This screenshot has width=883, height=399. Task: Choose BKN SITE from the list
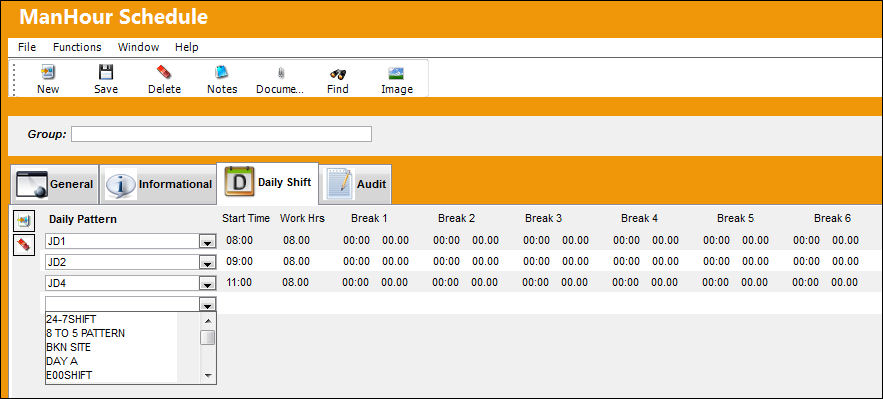click(68, 347)
